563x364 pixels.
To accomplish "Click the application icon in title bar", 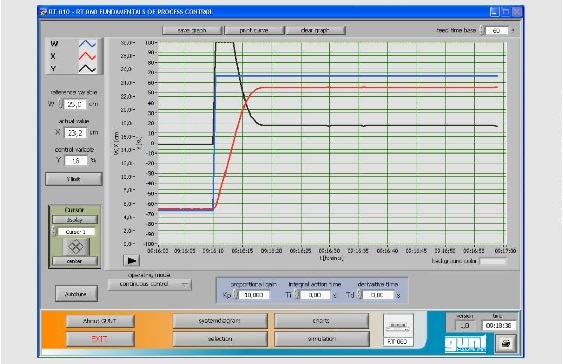I will [x=44, y=12].
